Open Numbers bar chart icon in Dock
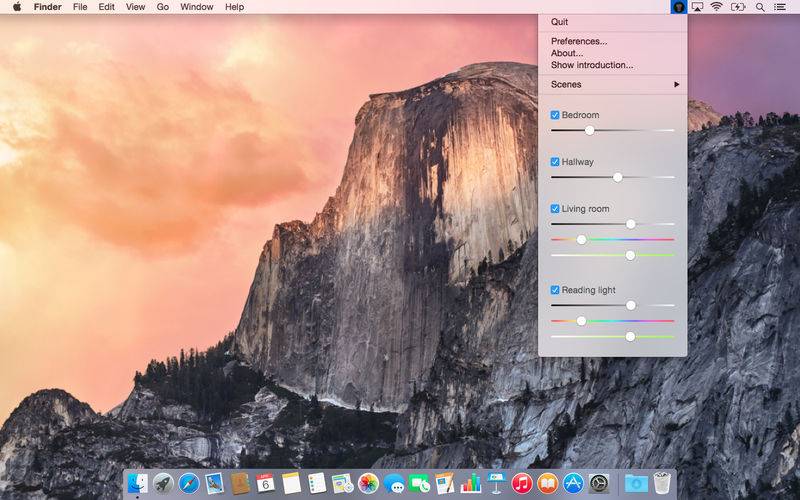The image size is (800, 500). [x=470, y=483]
